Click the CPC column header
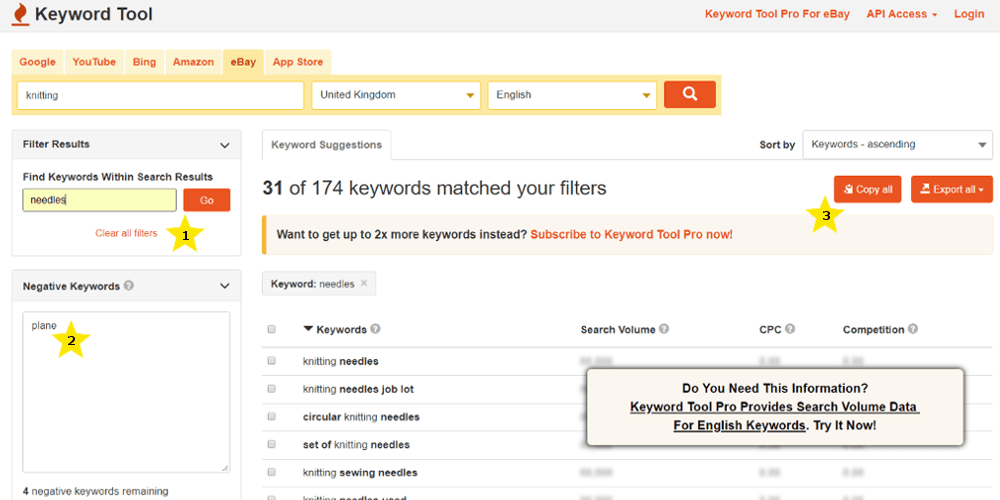Screen dimensions: 1000x500 tap(770, 330)
